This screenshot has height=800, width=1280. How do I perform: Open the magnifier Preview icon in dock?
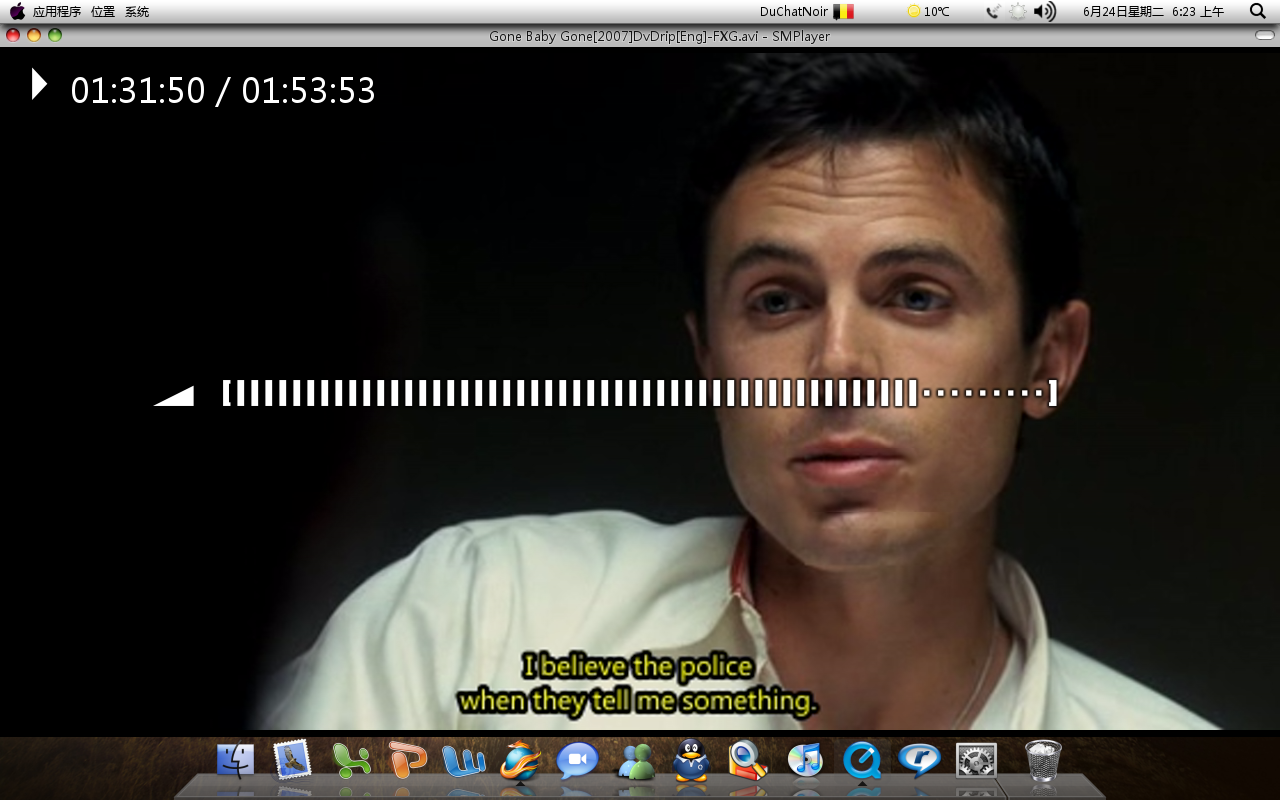click(748, 760)
